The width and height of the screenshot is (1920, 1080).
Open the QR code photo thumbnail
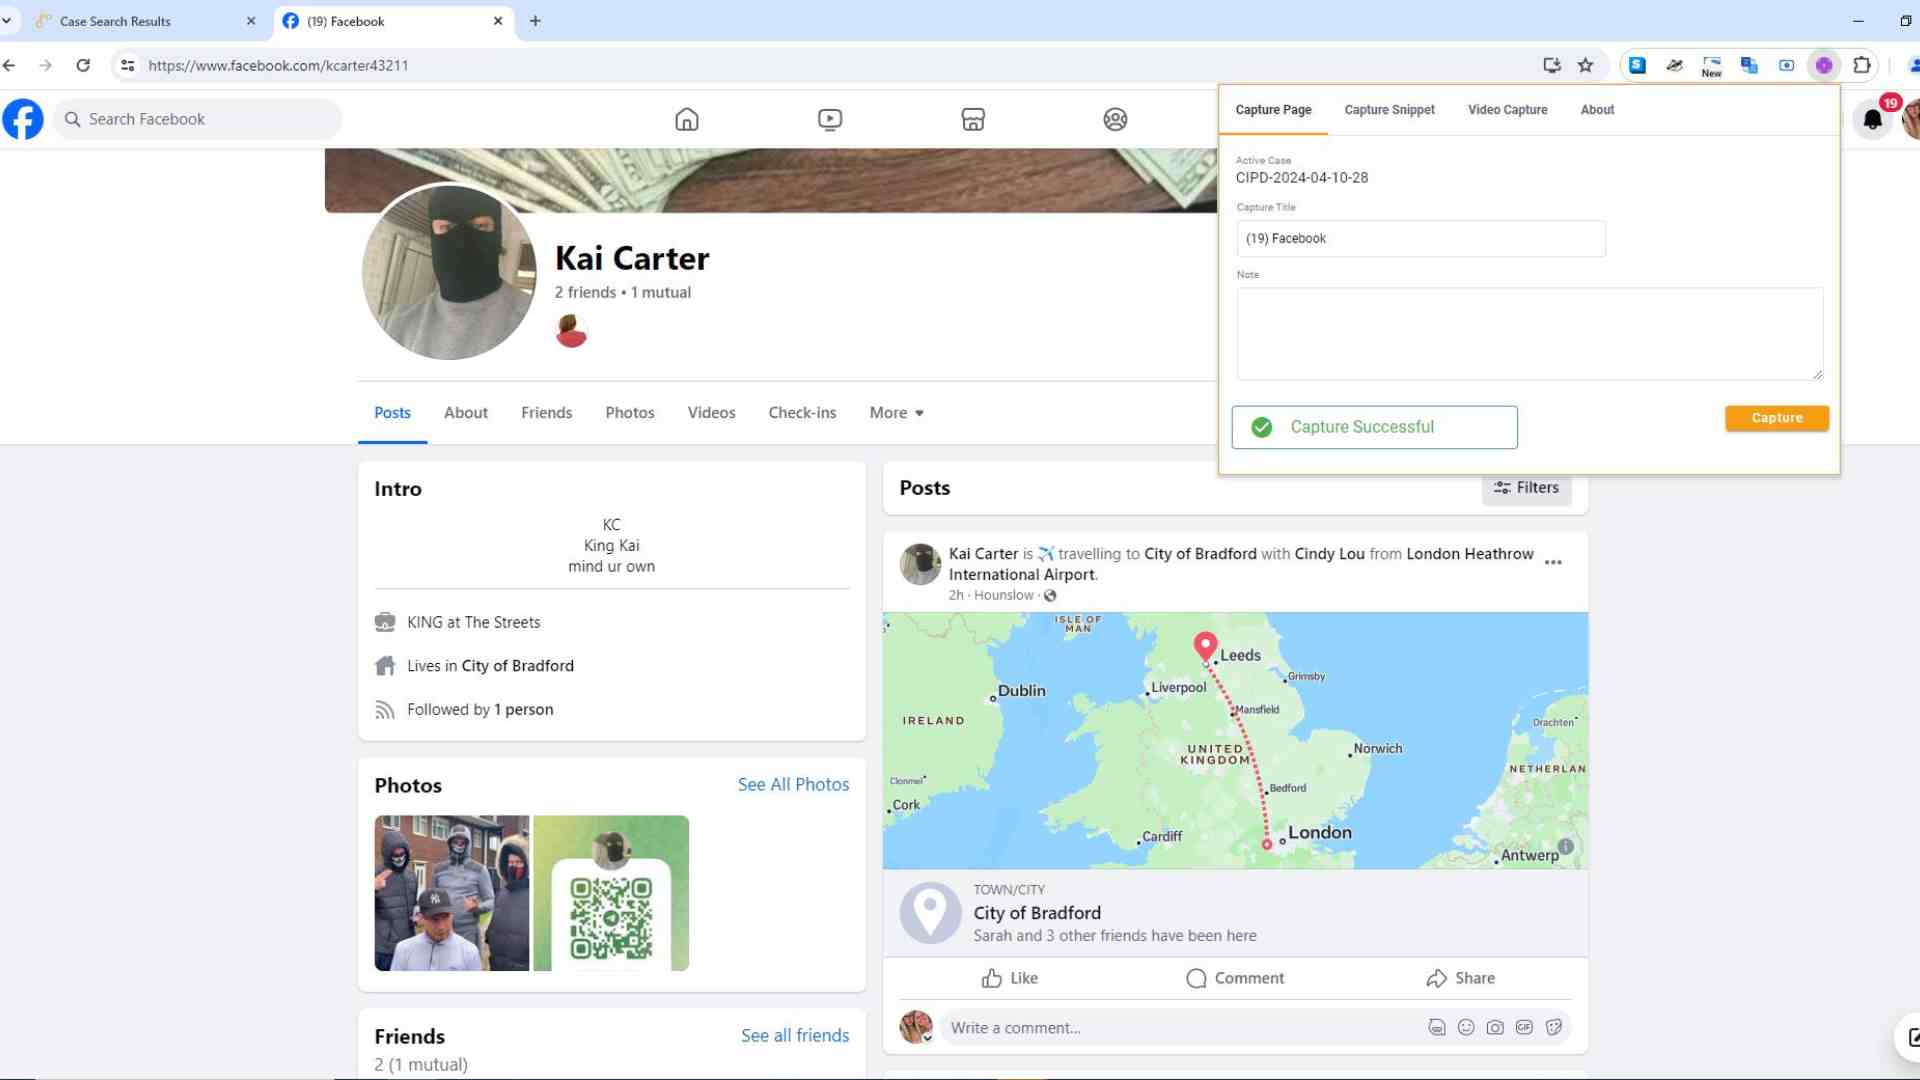pyautogui.click(x=610, y=892)
